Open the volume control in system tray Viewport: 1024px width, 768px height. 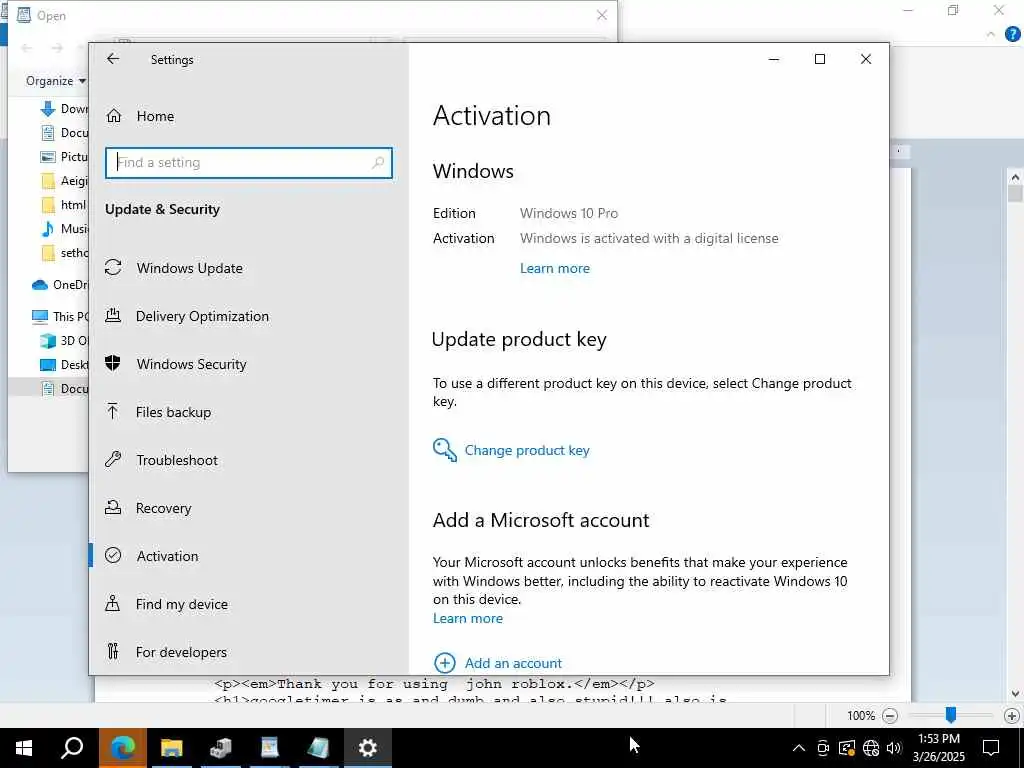pyautogui.click(x=894, y=748)
